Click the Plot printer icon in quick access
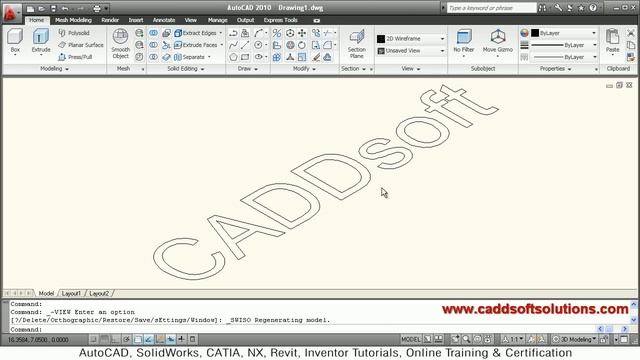640x360 pixels. 96,8
